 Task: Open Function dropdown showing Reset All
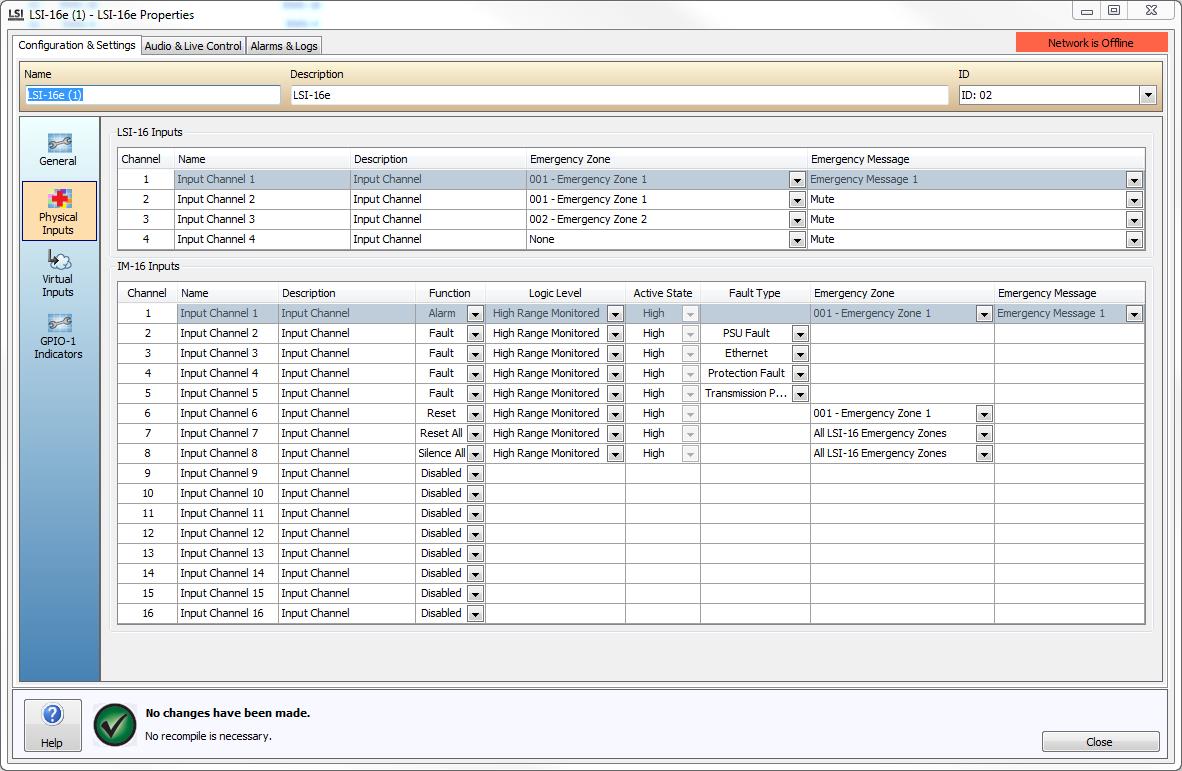pos(475,434)
